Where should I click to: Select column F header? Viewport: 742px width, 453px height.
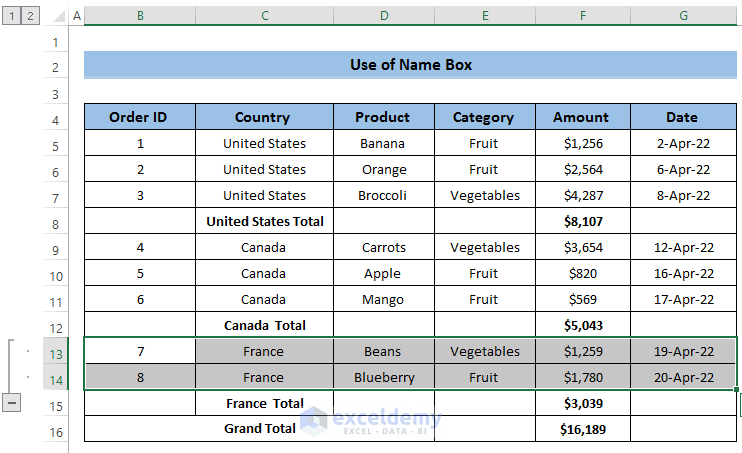coord(582,16)
